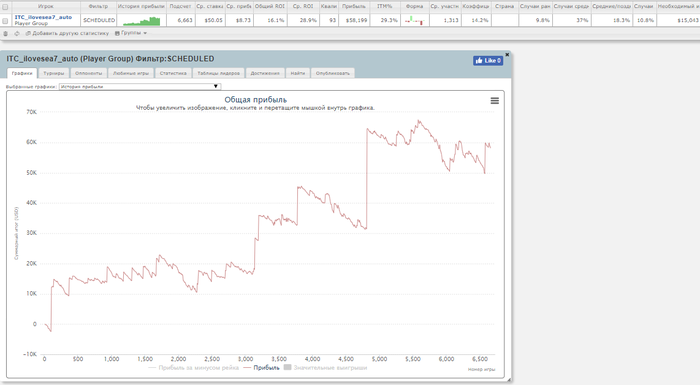The image size is (700, 385).
Task: Toggle the Значительные выигрыши legend item
Action: [x=325, y=368]
